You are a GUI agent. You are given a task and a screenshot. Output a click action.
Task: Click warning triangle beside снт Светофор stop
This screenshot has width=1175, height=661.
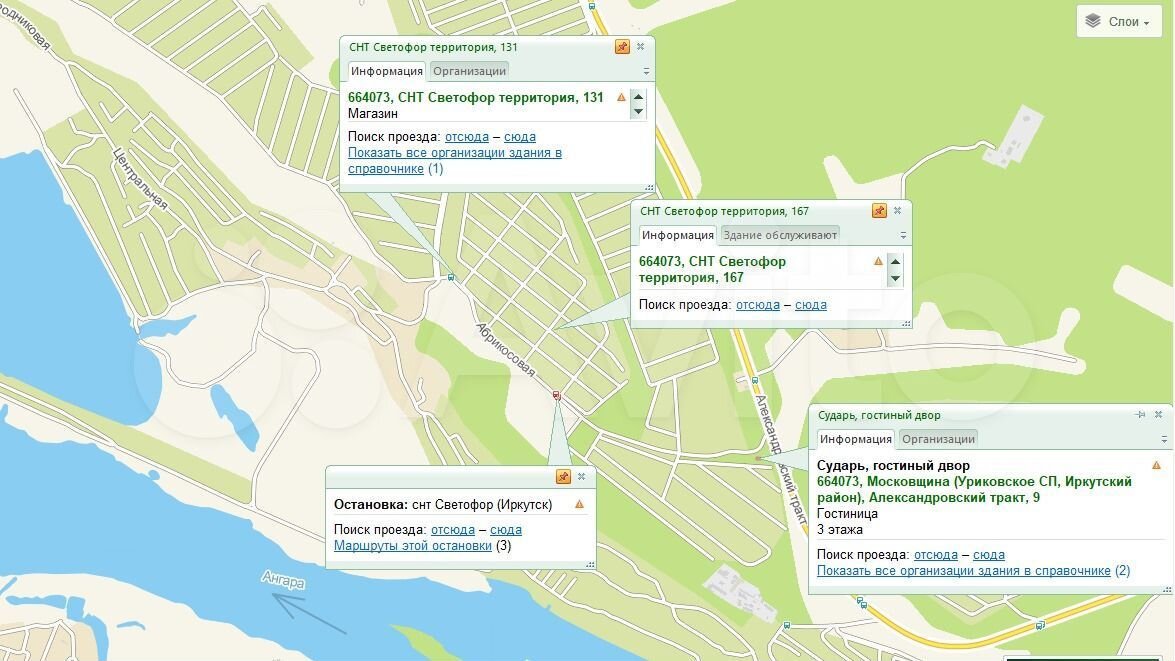coord(579,505)
